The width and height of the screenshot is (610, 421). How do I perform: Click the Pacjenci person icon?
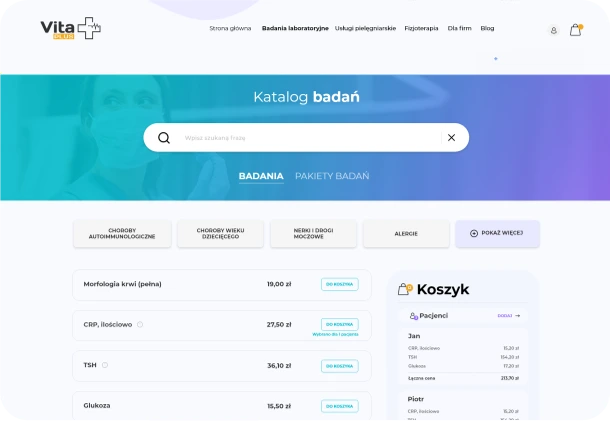coord(414,316)
